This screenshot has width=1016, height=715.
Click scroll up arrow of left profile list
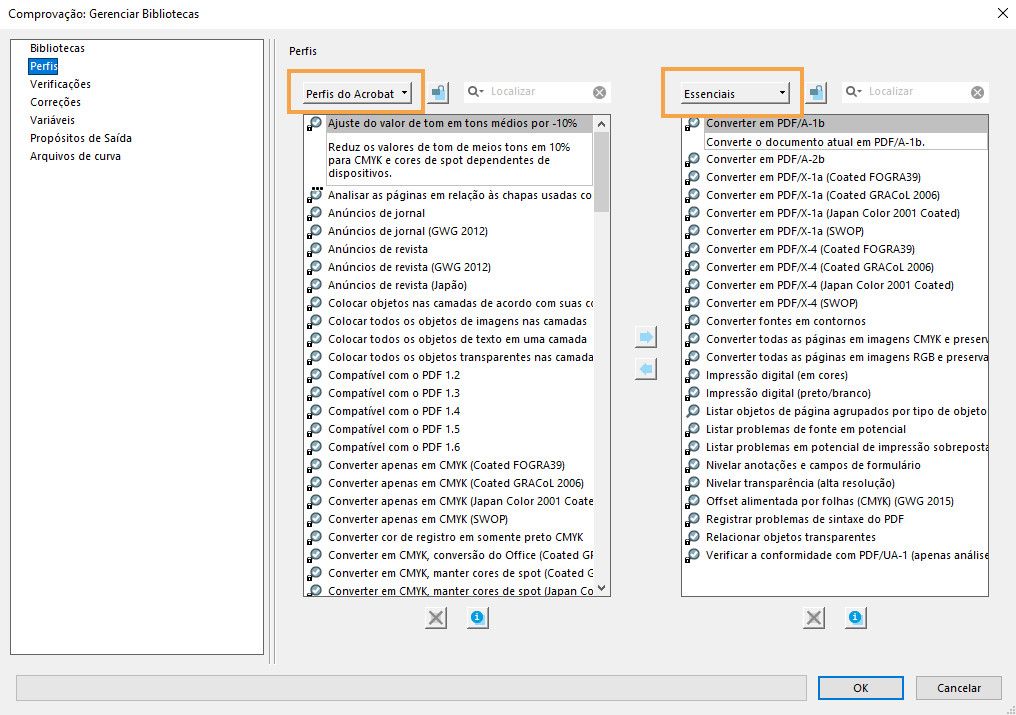point(601,124)
